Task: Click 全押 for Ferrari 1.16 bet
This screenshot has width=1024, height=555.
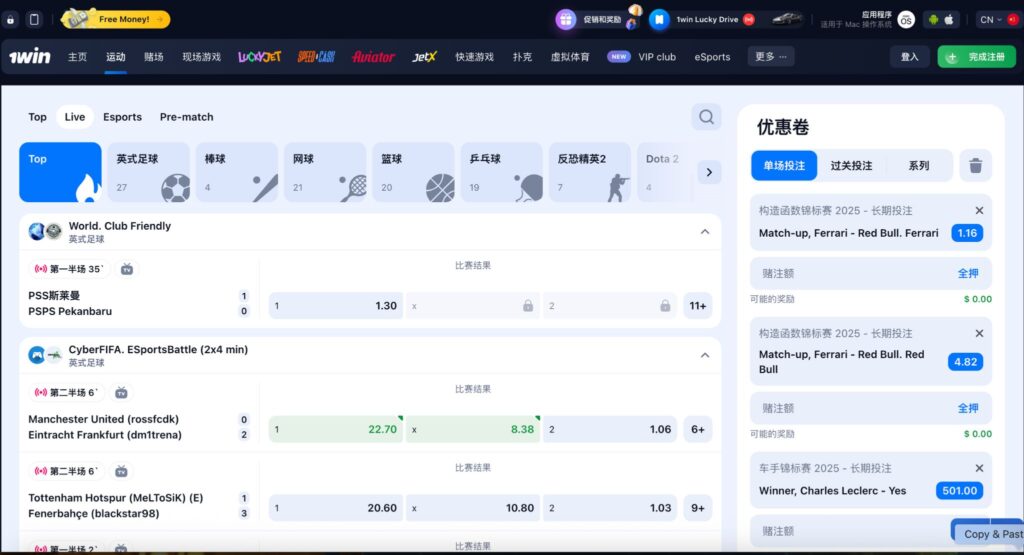Action: (x=968, y=274)
